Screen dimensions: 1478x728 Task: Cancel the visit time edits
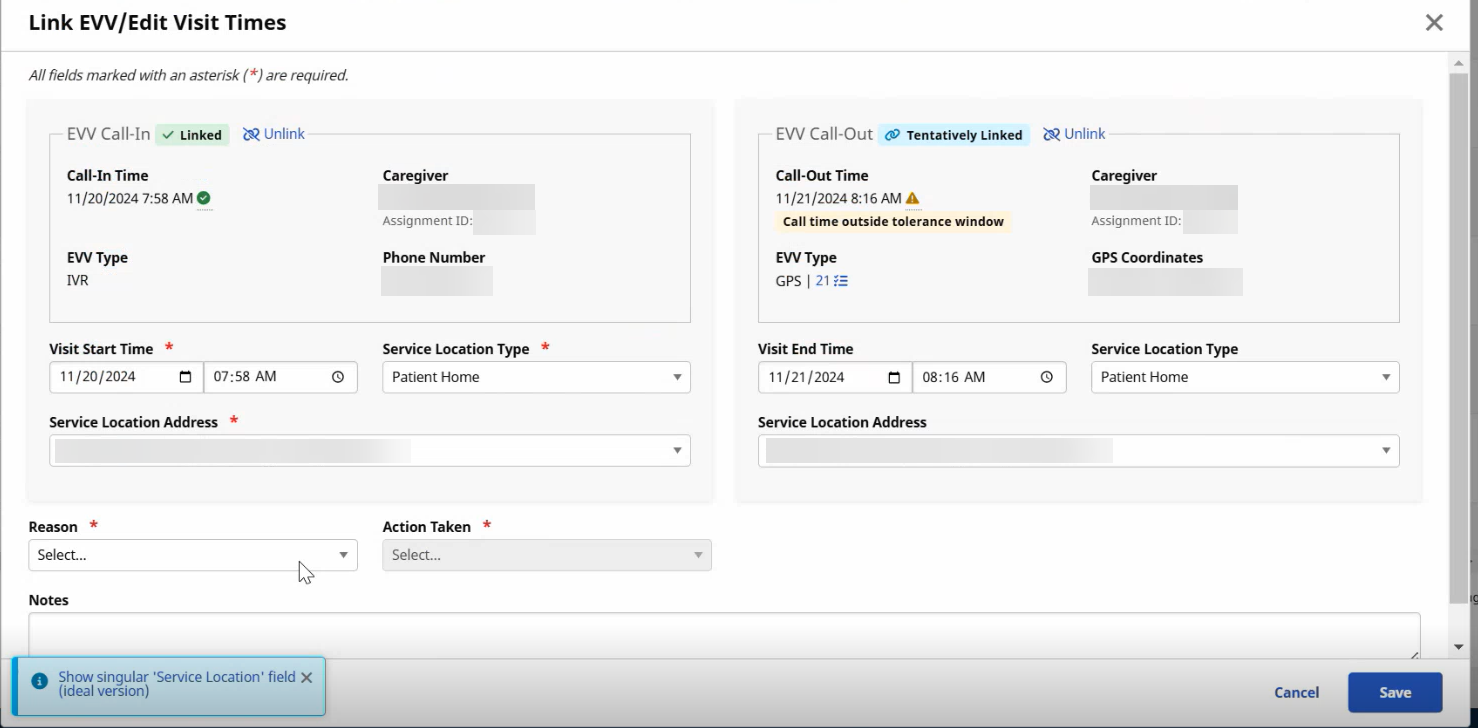(x=1296, y=692)
